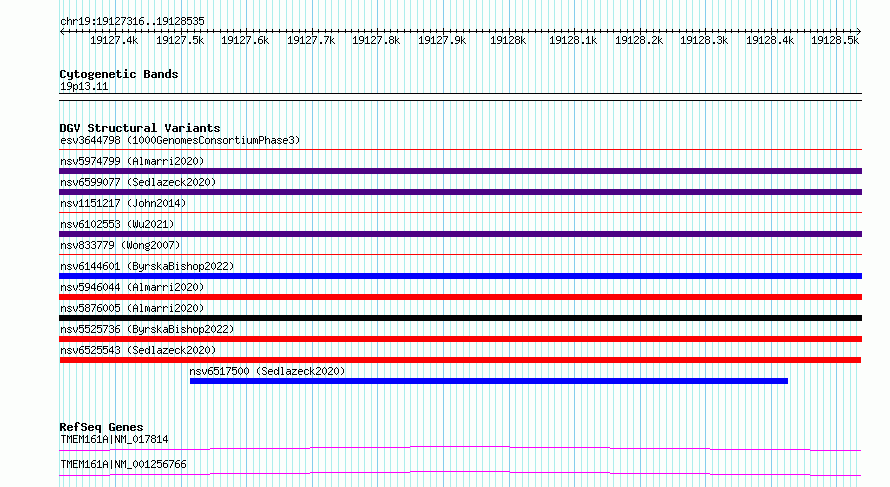Viewport: 890px width, 487px height.
Task: Click ruler tick label 19127.5k
Action: 180,40
